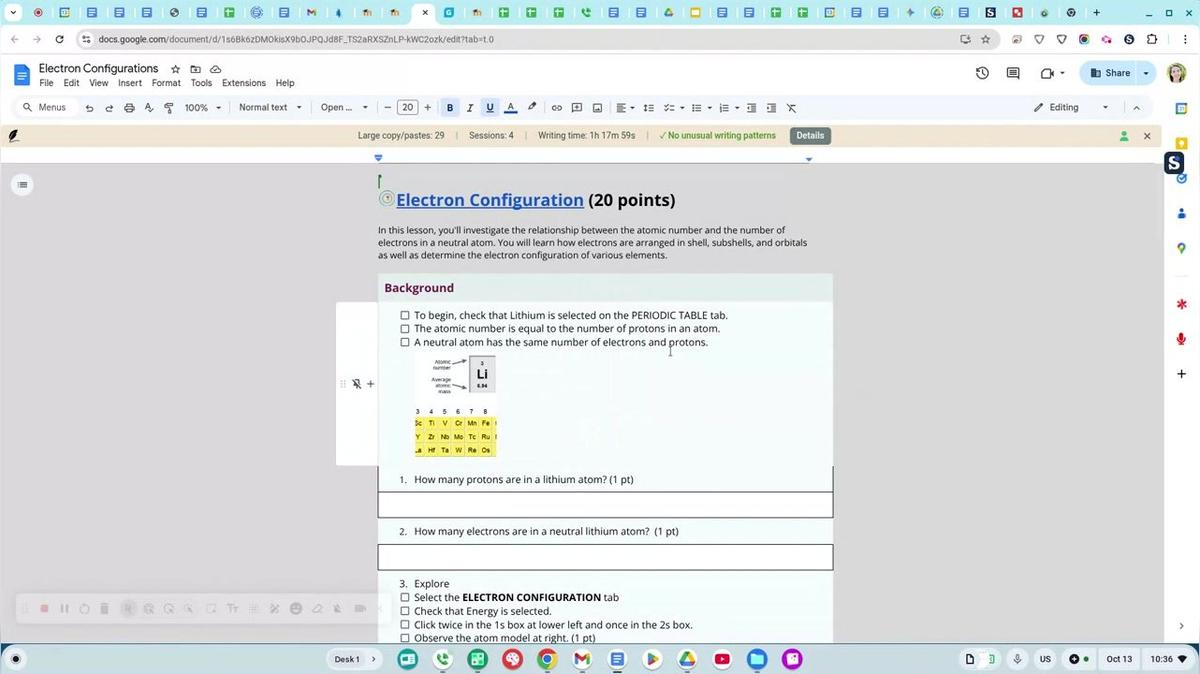Click the Insert link icon
Image resolution: width=1200 pixels, height=674 pixels.
(557, 108)
